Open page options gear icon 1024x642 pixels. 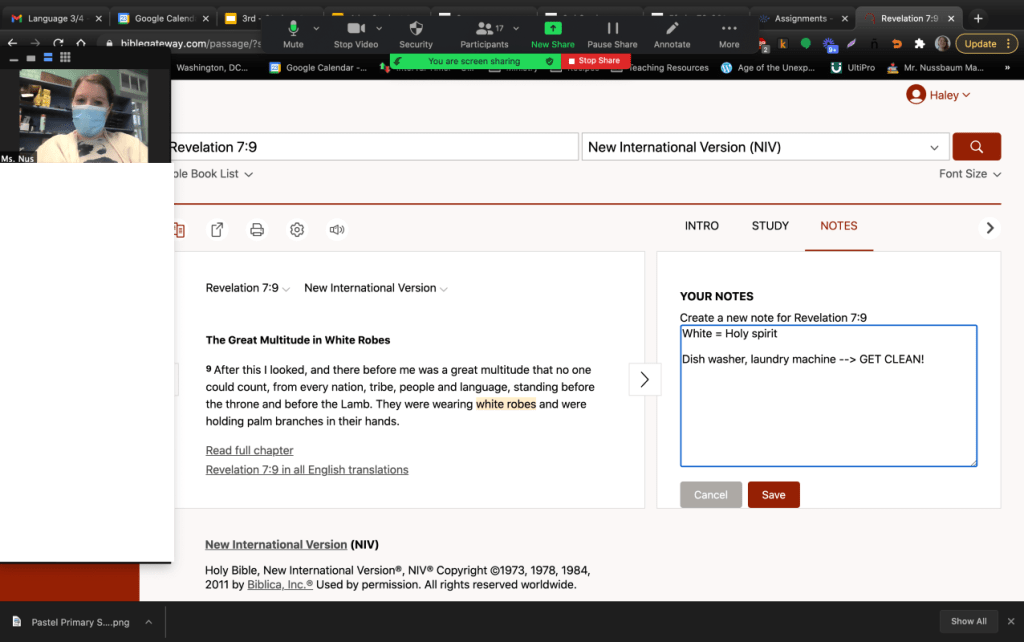pos(297,230)
